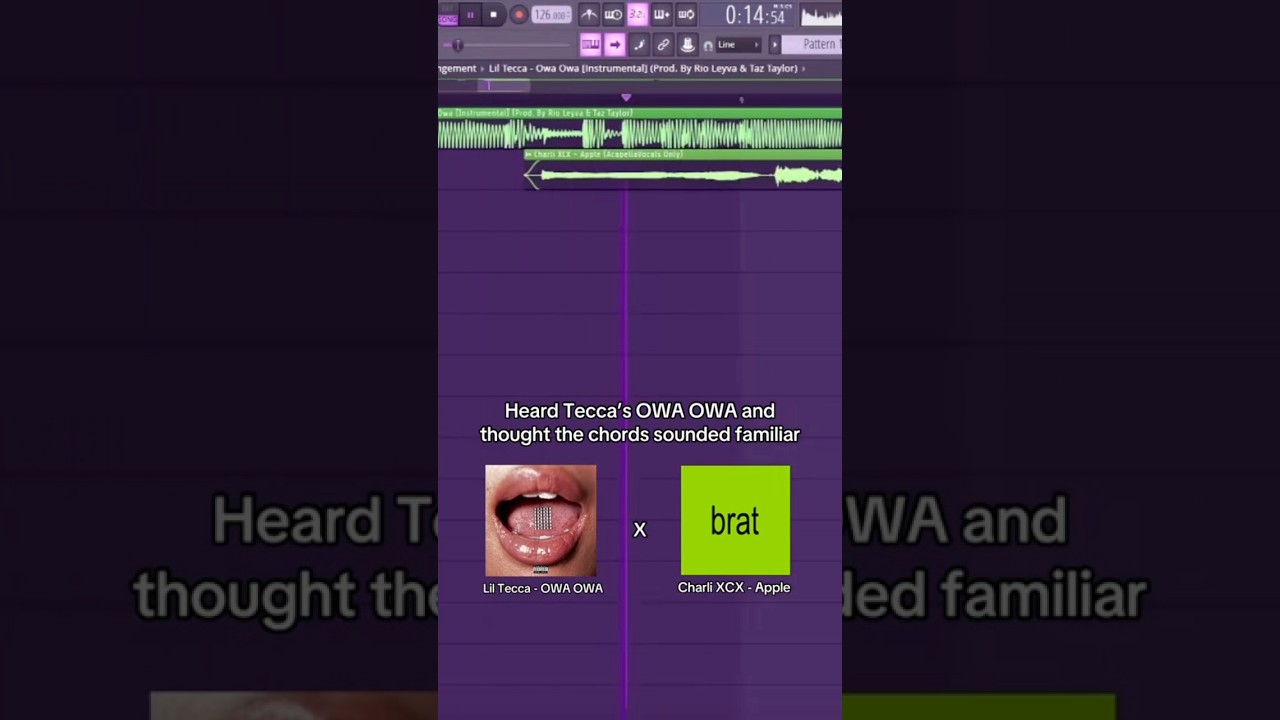The image size is (1280, 720).
Task: Select the Owa Owa Instrumental audio clip title
Action: [536, 113]
